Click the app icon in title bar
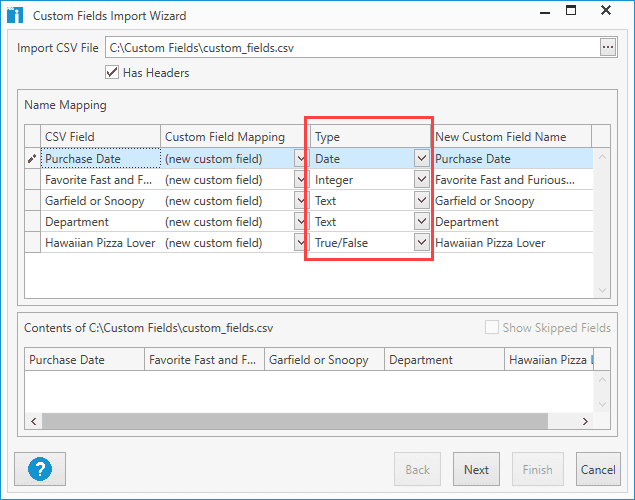The image size is (635, 500). (x=15, y=15)
